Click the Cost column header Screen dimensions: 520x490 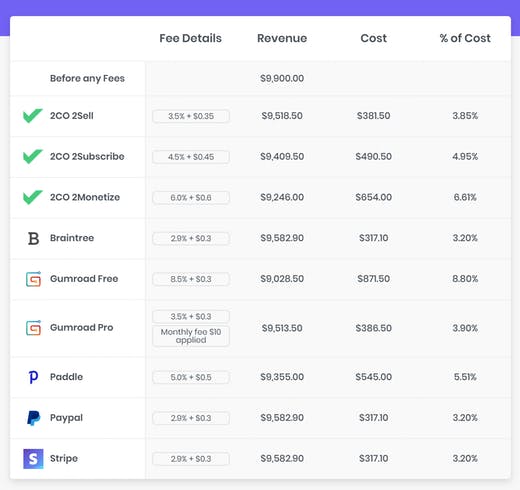click(x=374, y=38)
